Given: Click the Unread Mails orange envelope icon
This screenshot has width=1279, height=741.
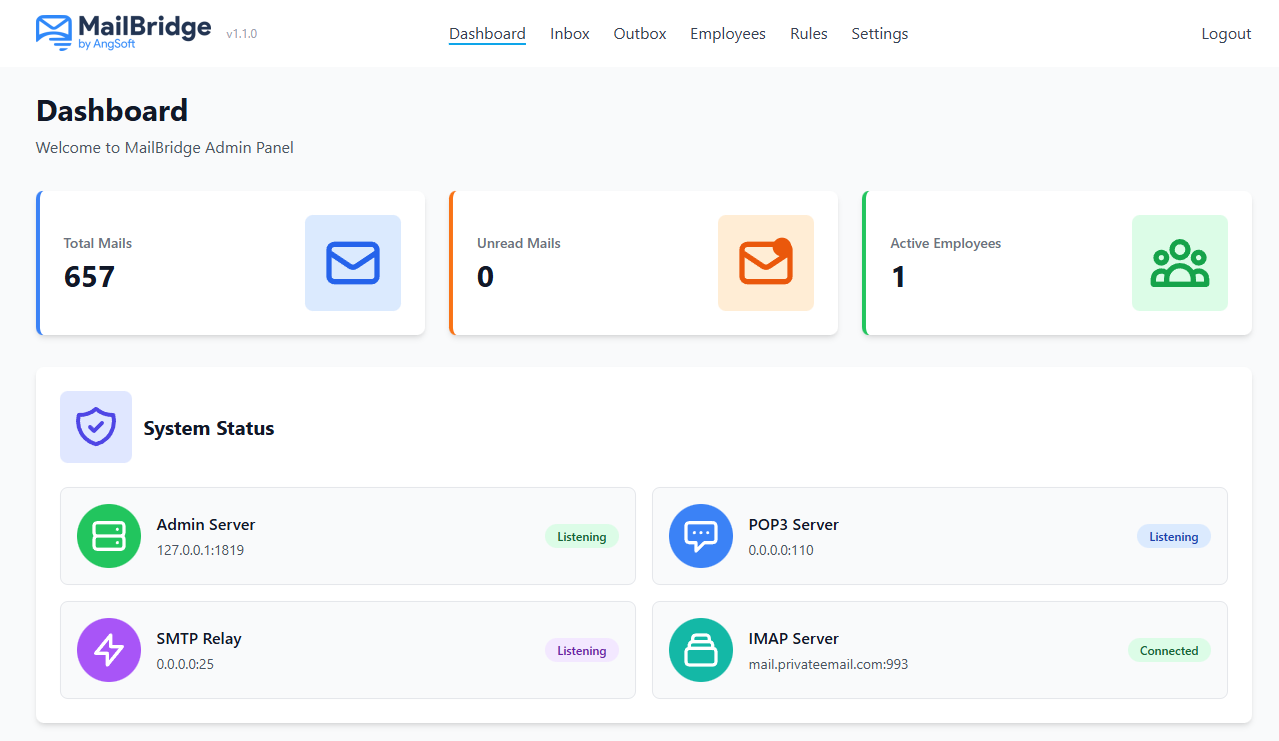Looking at the screenshot, I should coord(765,263).
